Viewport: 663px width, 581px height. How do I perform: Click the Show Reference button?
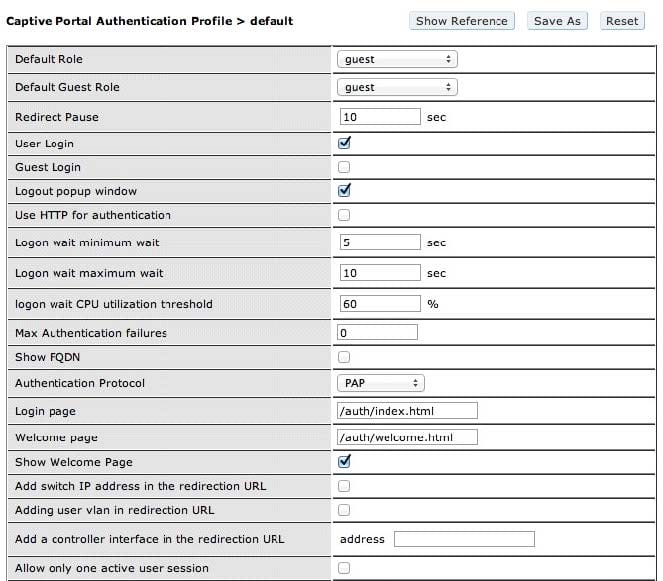click(x=461, y=21)
